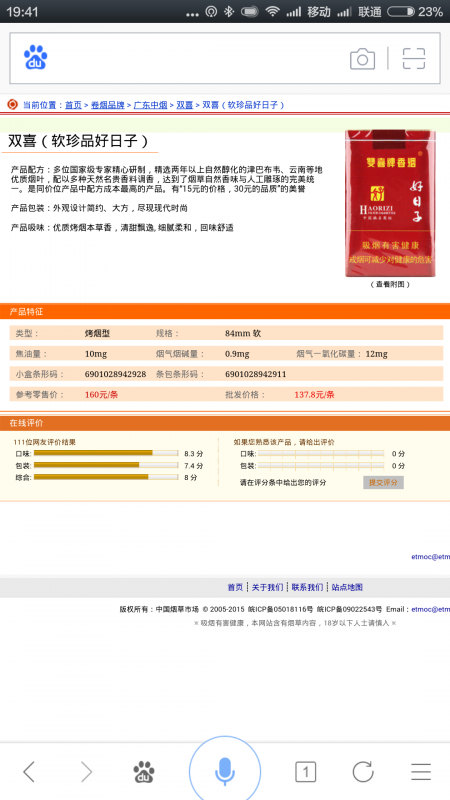Open 广东中烟 breadcrumb link
This screenshot has height=800, width=450.
coord(151,105)
